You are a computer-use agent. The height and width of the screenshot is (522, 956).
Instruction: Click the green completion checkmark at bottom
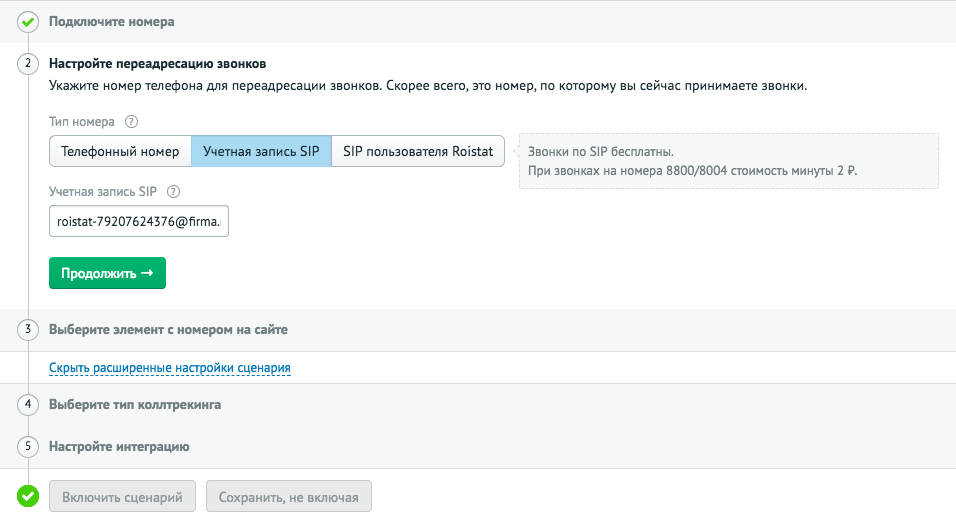point(27,496)
